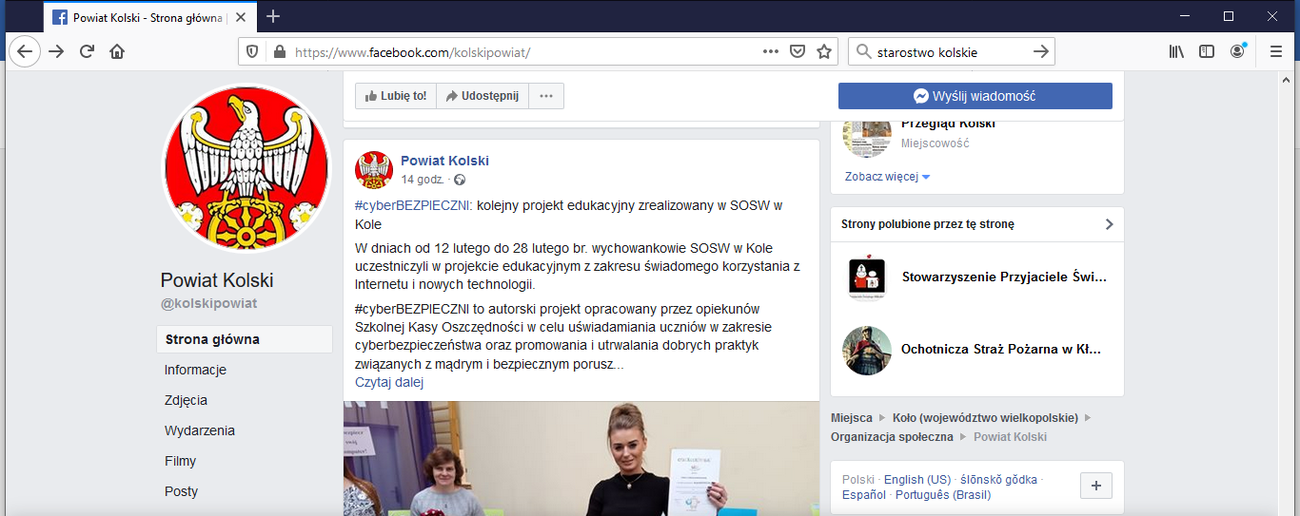Run search with the arrow in search box
Screen dimensions: 1300x516
(1040, 51)
